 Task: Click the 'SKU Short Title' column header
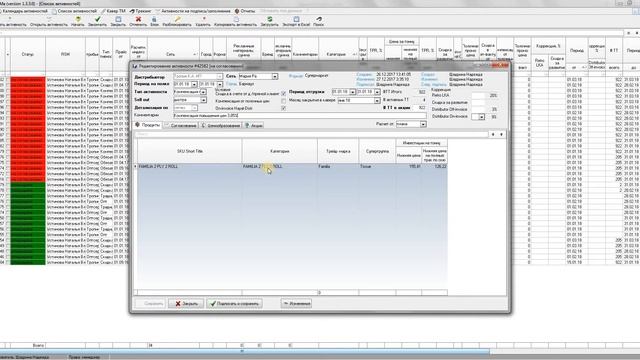point(190,151)
